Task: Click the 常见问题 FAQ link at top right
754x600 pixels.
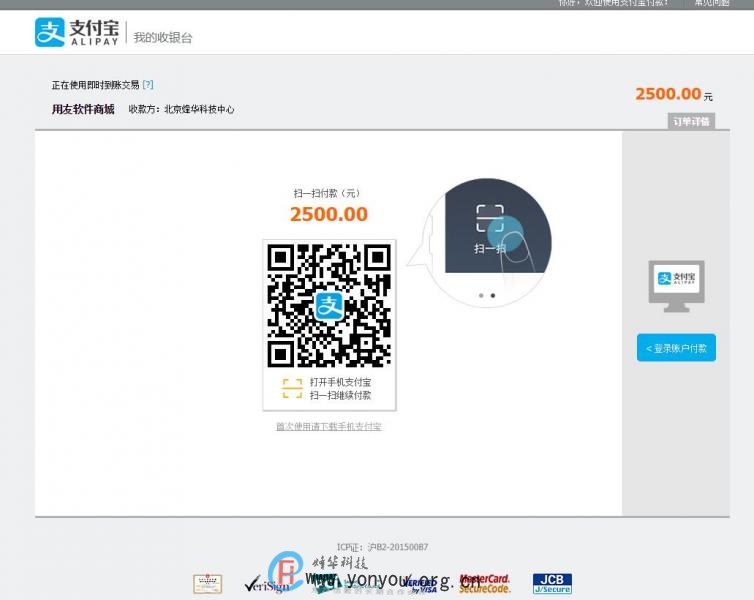Action: 712,3
